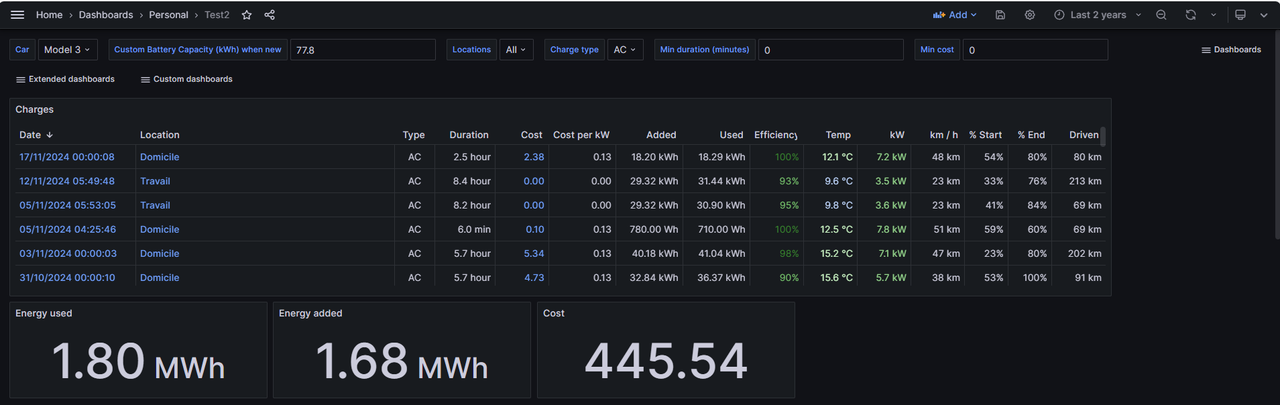Viewport: 1280px width, 405px height.
Task: Star the Test2 dashboard as favorite
Action: [x=247, y=15]
